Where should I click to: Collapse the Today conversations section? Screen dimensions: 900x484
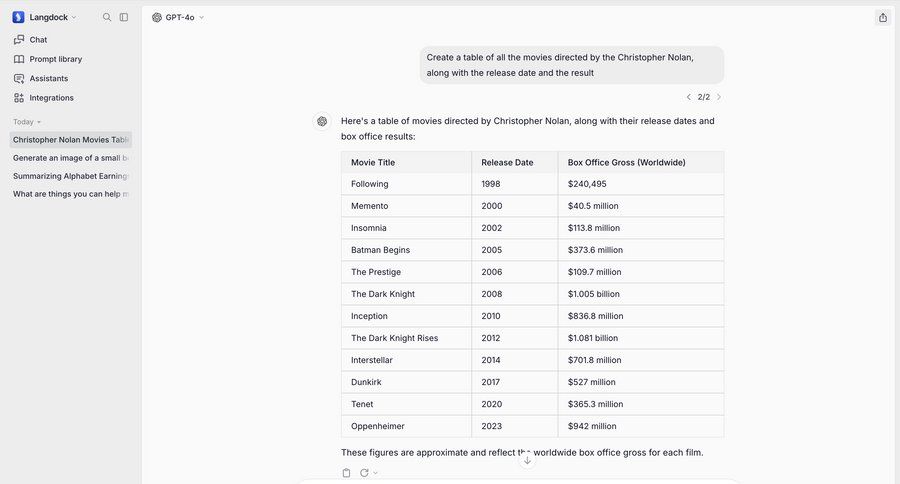[x=27, y=122]
